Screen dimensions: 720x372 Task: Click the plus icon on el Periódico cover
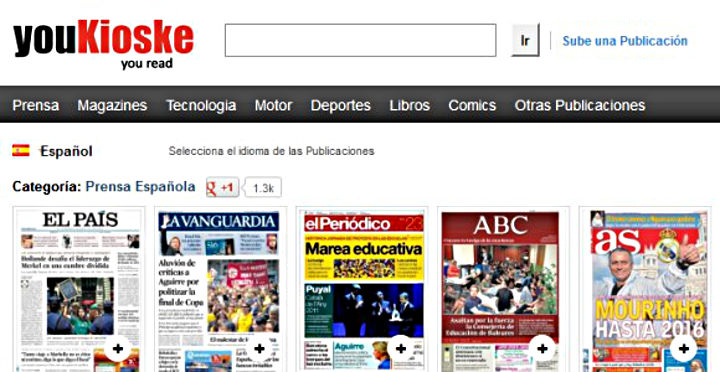pos(401,349)
